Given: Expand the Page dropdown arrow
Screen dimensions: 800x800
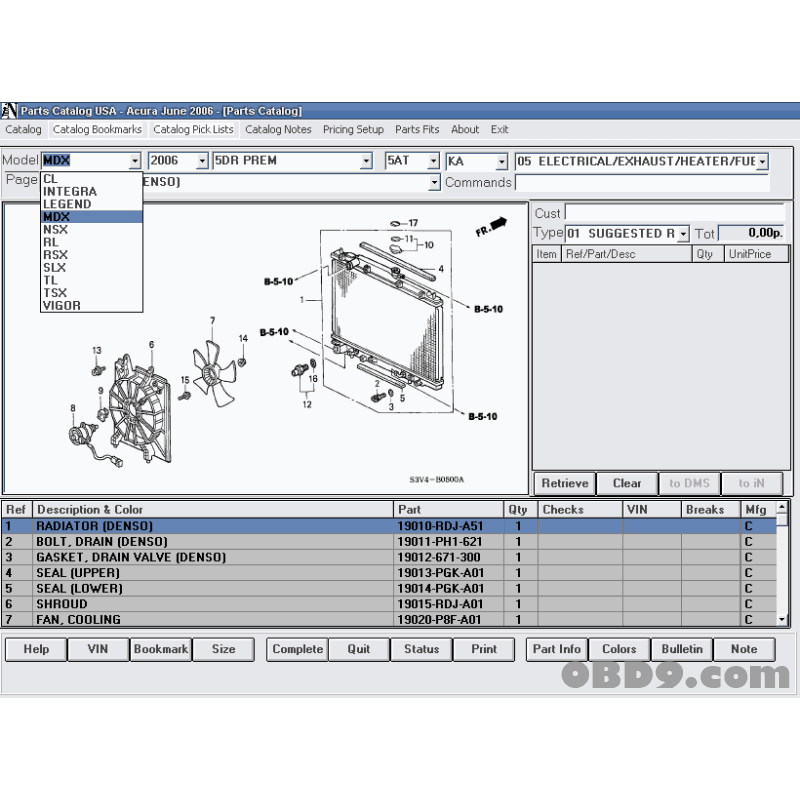Looking at the screenshot, I should (434, 182).
